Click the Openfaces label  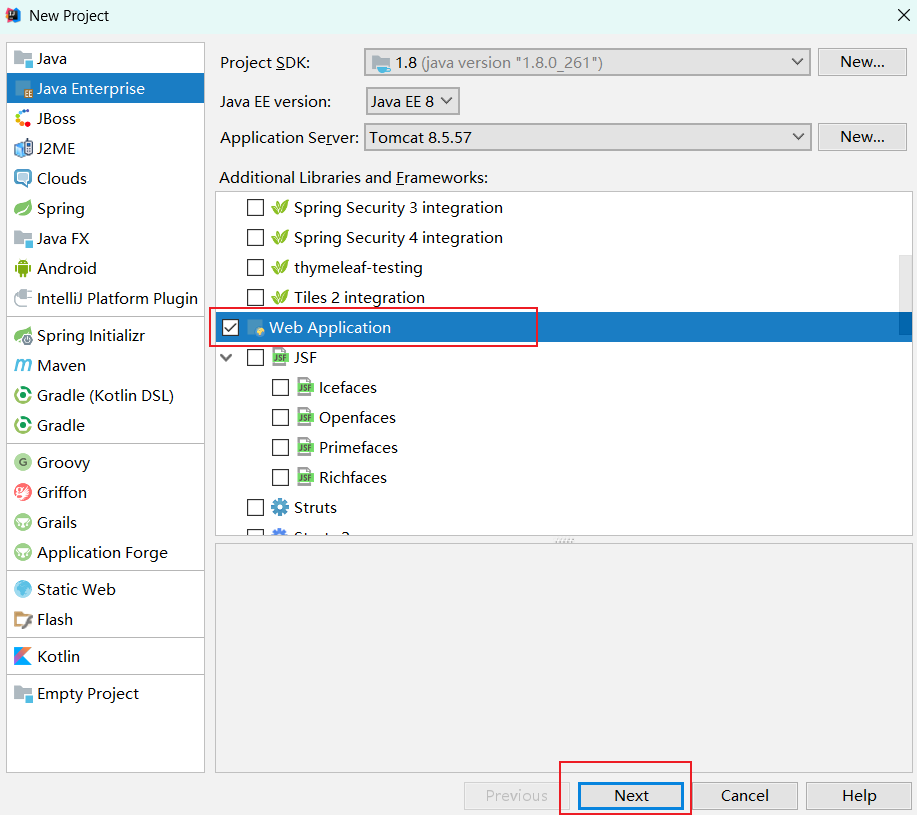point(357,417)
